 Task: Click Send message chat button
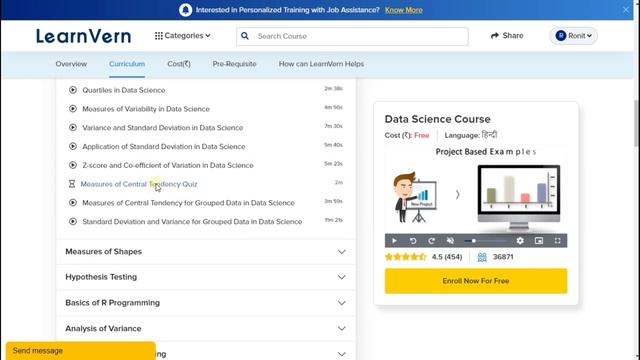tap(81, 351)
